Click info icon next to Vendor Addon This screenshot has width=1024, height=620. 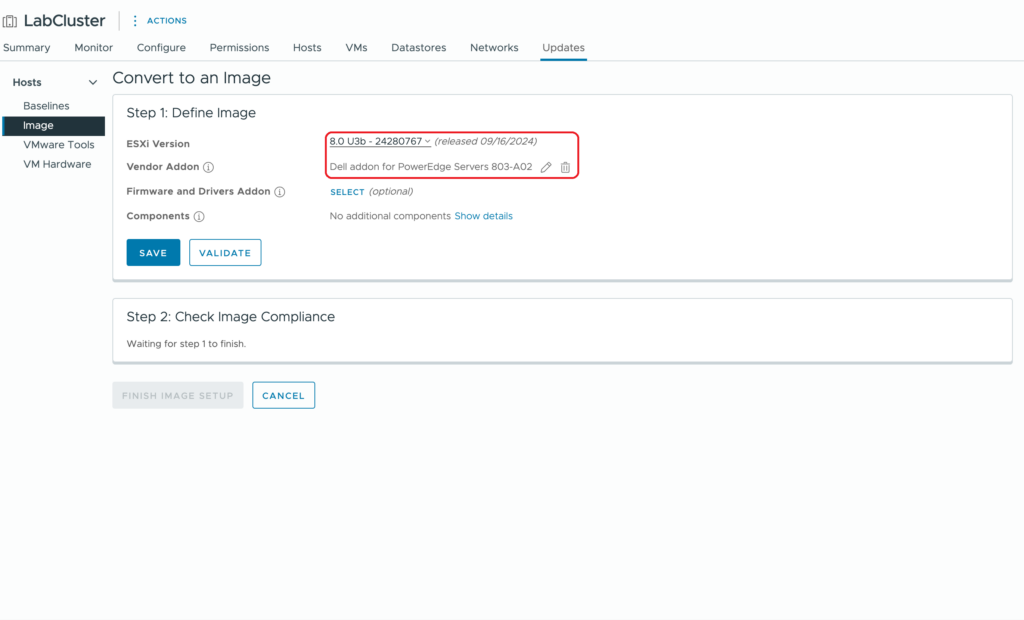pos(208,168)
